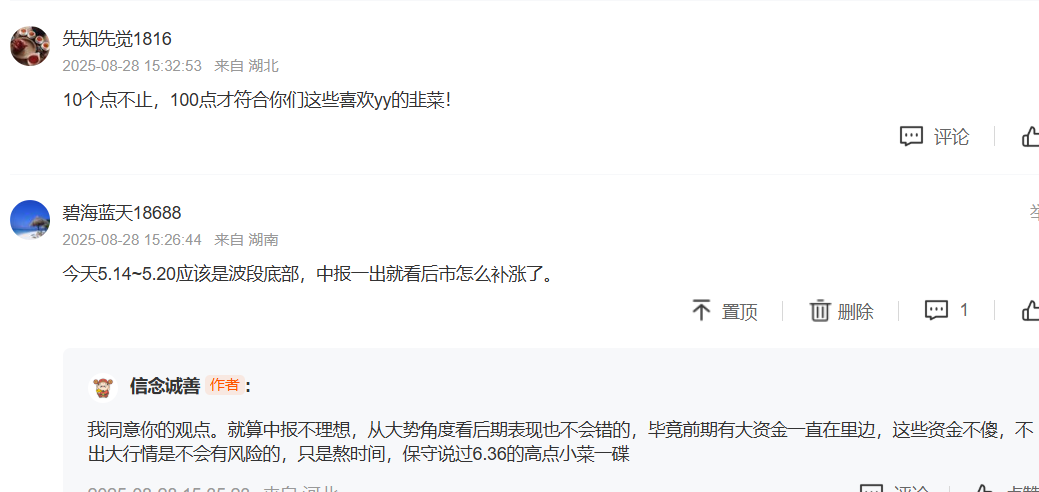Like 信念诚善's reply with thumbs-up icon

982,489
